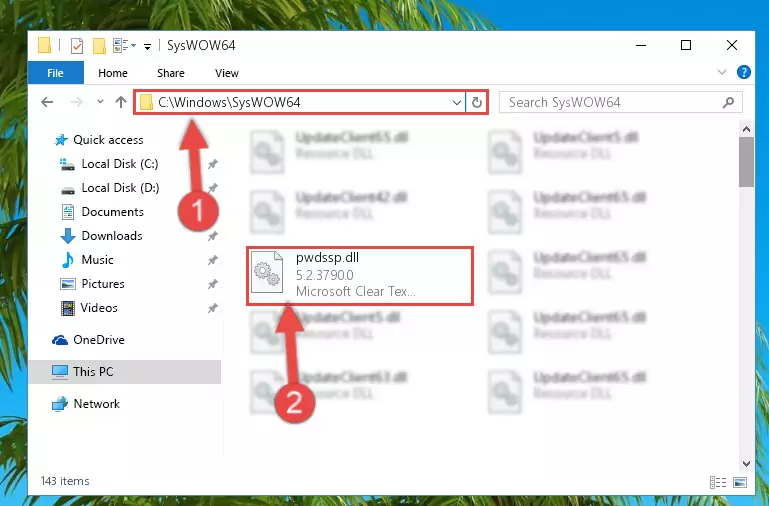Screen dimensions: 769x506
Task: Go back with the Back arrow
Action: (x=47, y=102)
